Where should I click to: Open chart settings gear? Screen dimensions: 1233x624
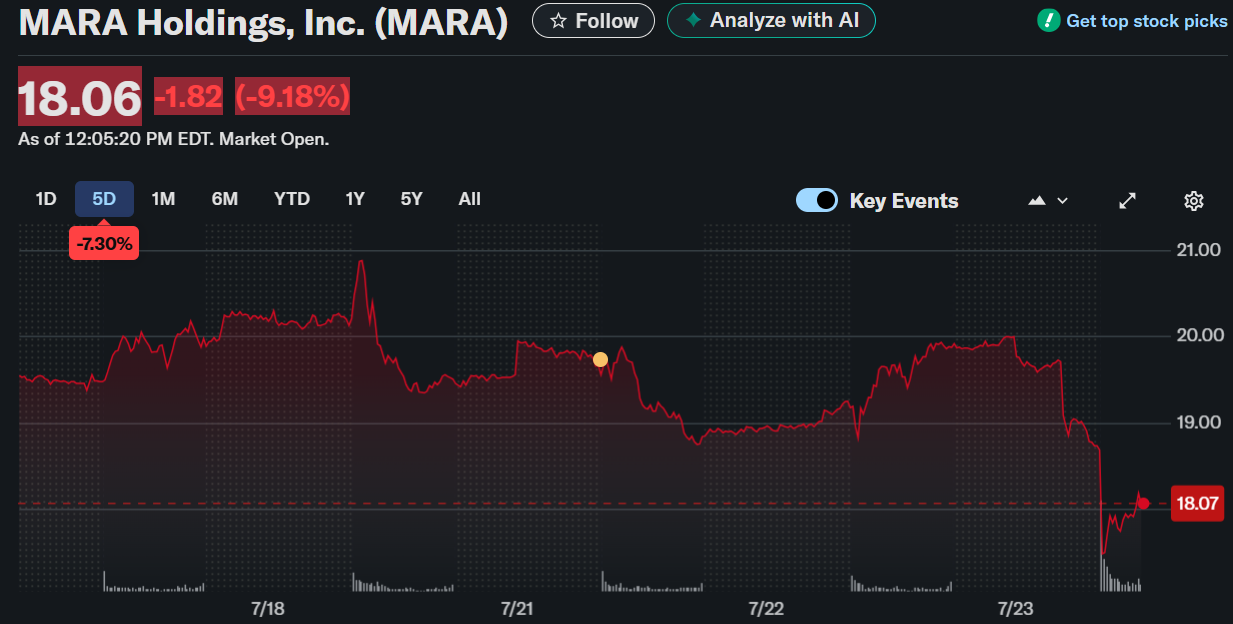1193,200
